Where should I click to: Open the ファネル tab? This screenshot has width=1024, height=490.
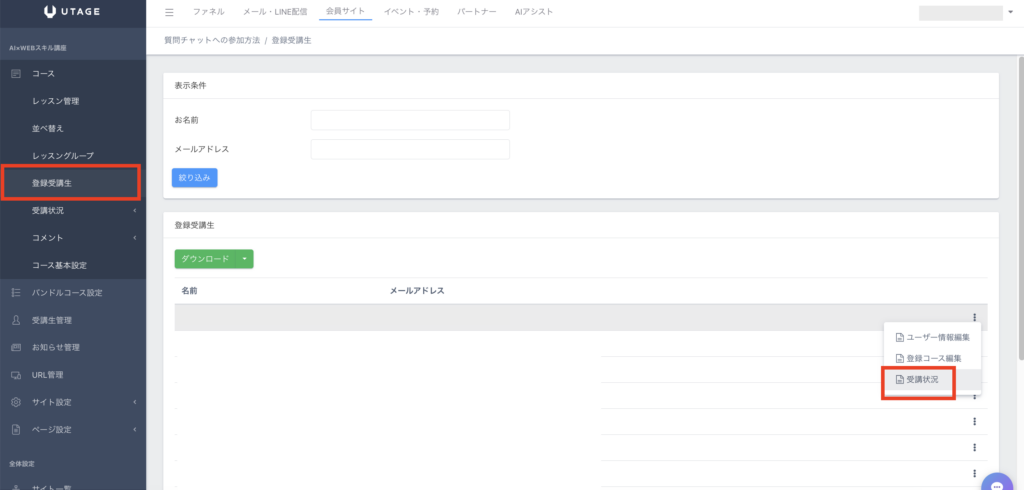pos(209,12)
